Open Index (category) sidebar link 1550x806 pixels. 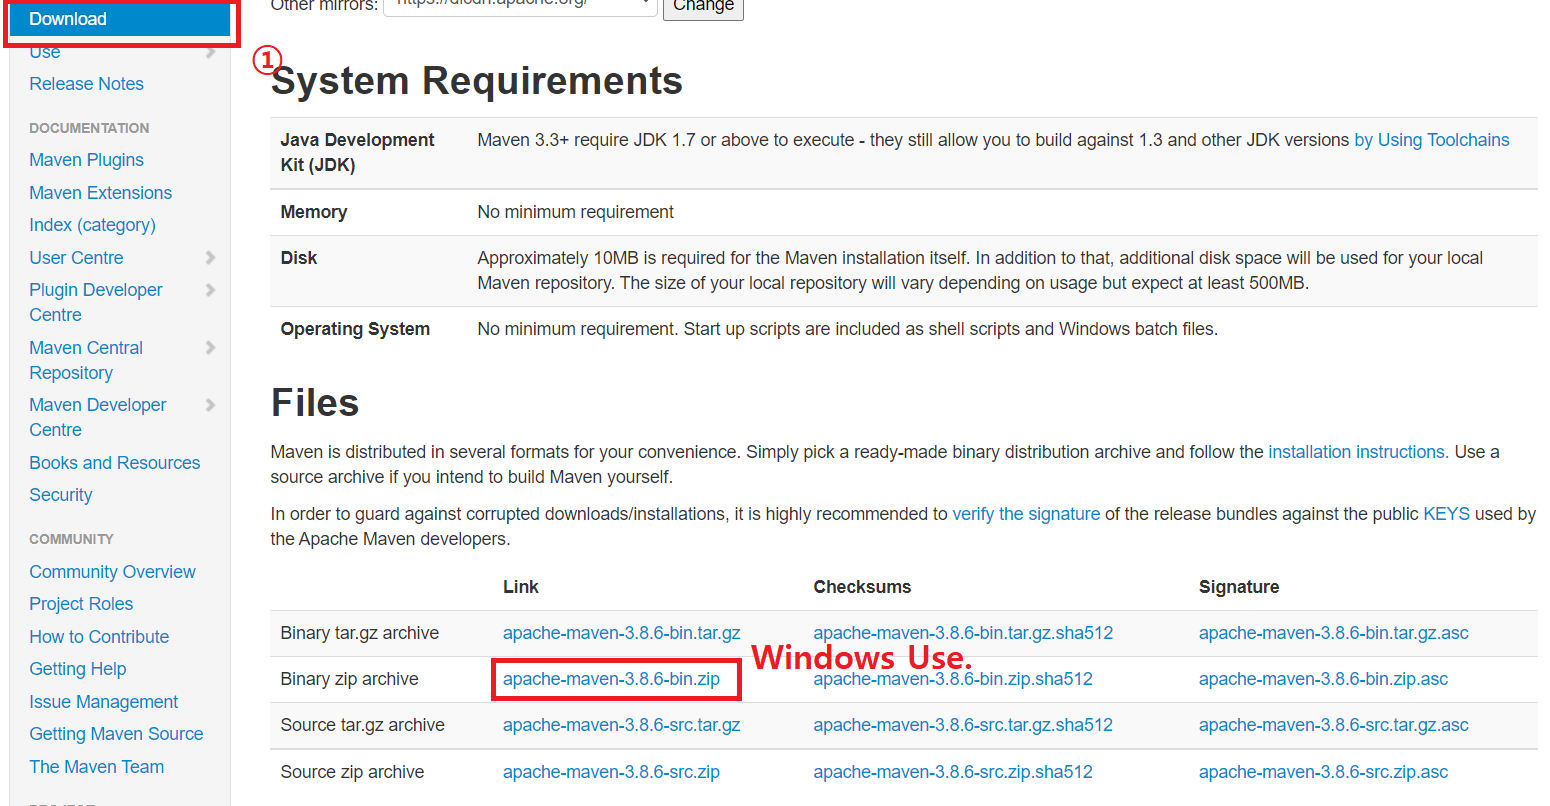point(92,225)
